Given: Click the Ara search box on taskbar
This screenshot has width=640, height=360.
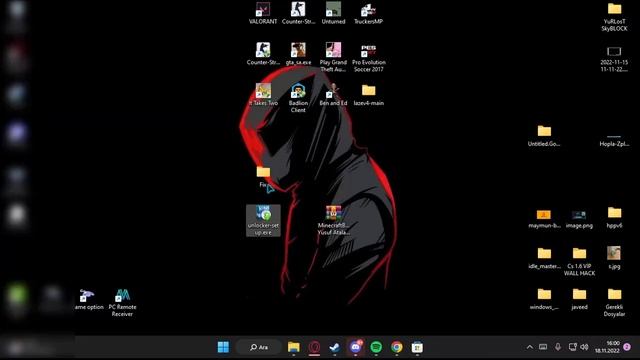Looking at the screenshot, I should point(259,347).
